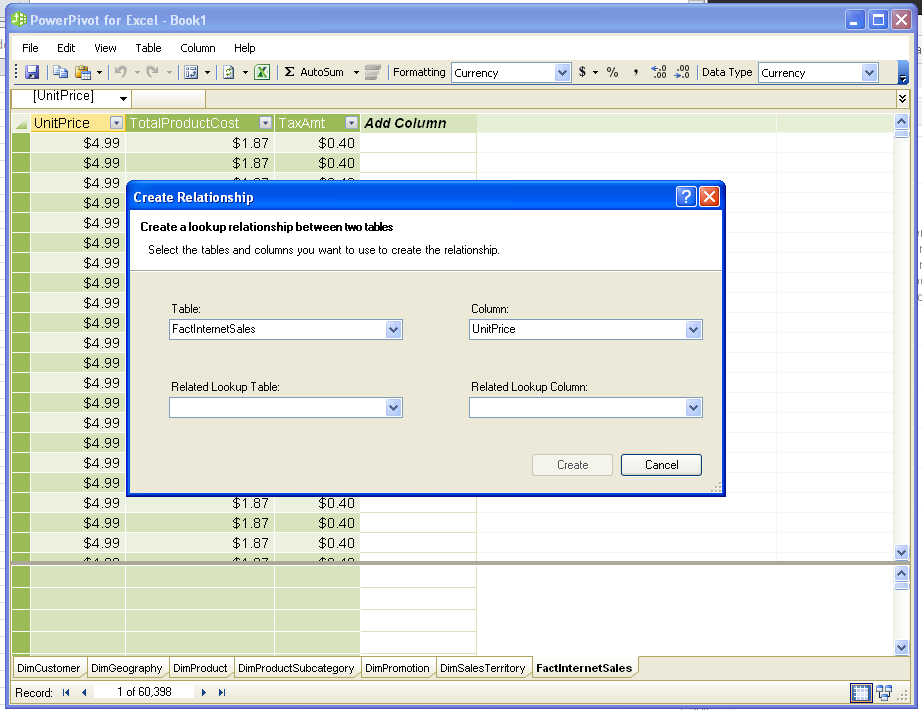Copy the selection using the toolbar copy icon
The width and height of the screenshot is (922, 710).
click(x=60, y=72)
